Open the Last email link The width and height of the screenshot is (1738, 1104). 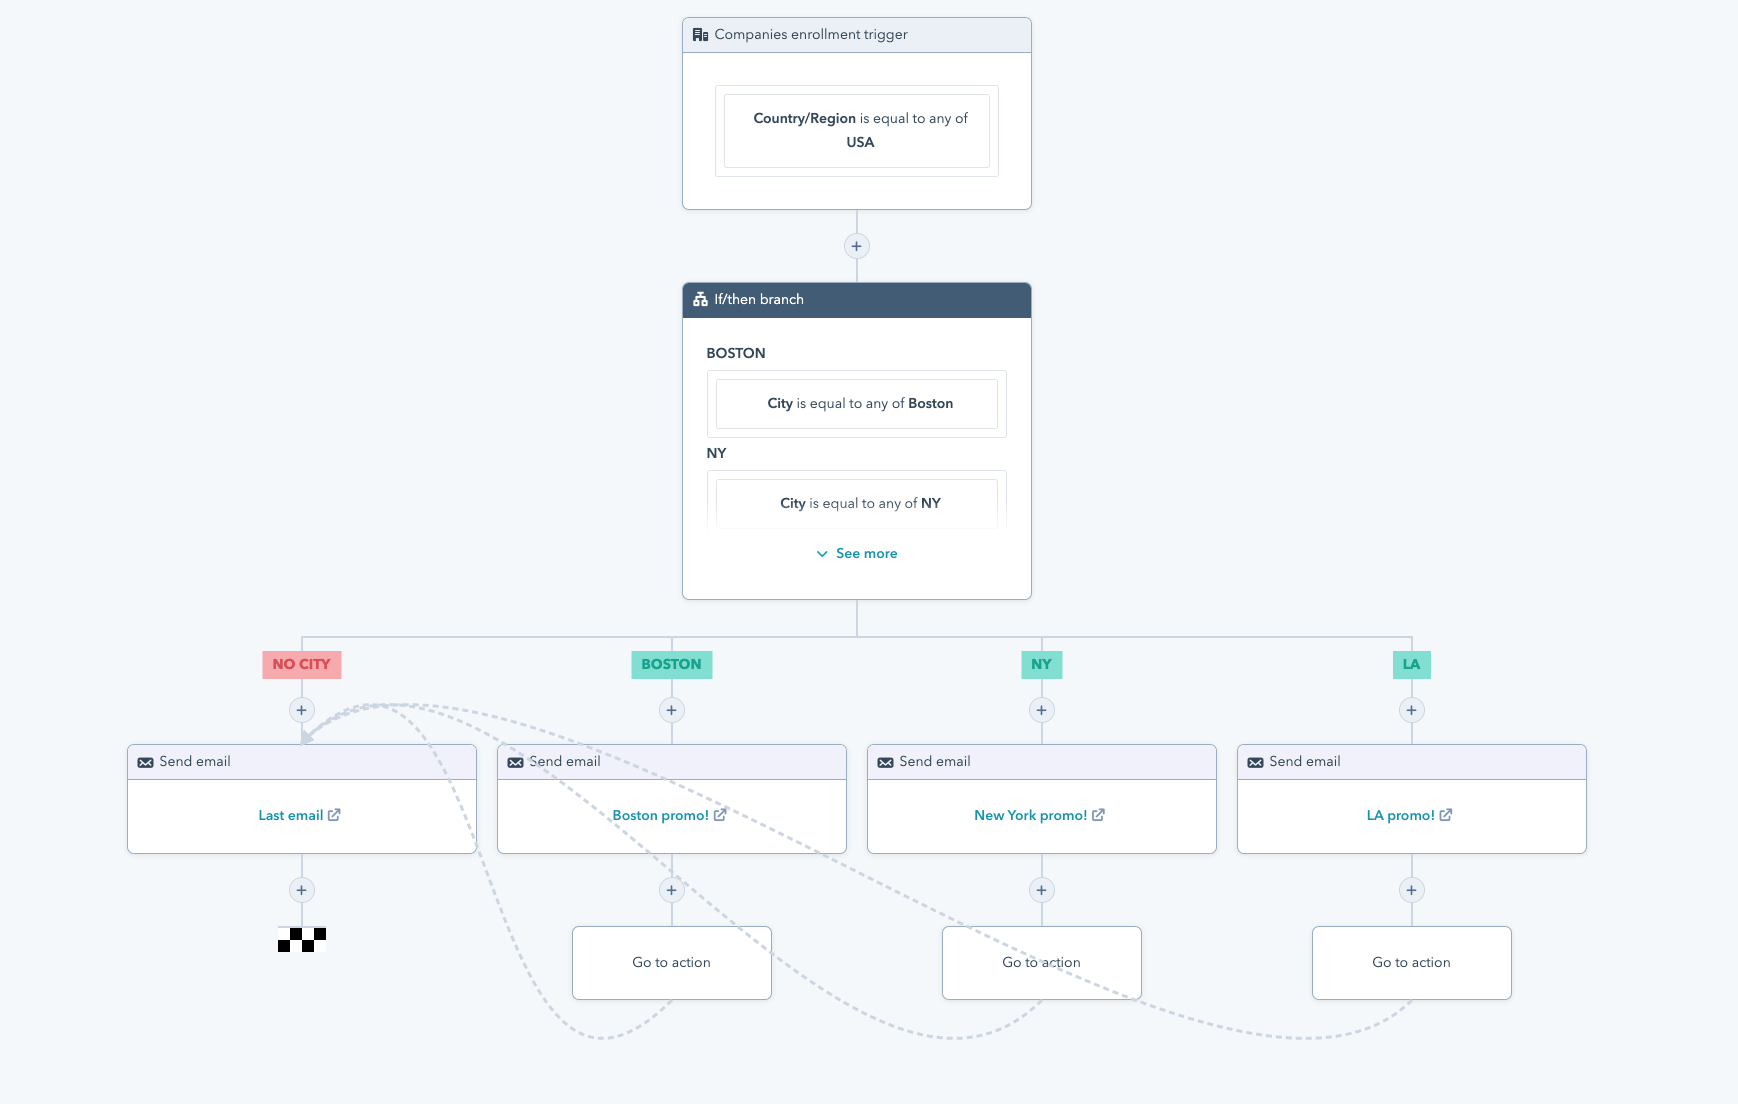tap(291, 815)
